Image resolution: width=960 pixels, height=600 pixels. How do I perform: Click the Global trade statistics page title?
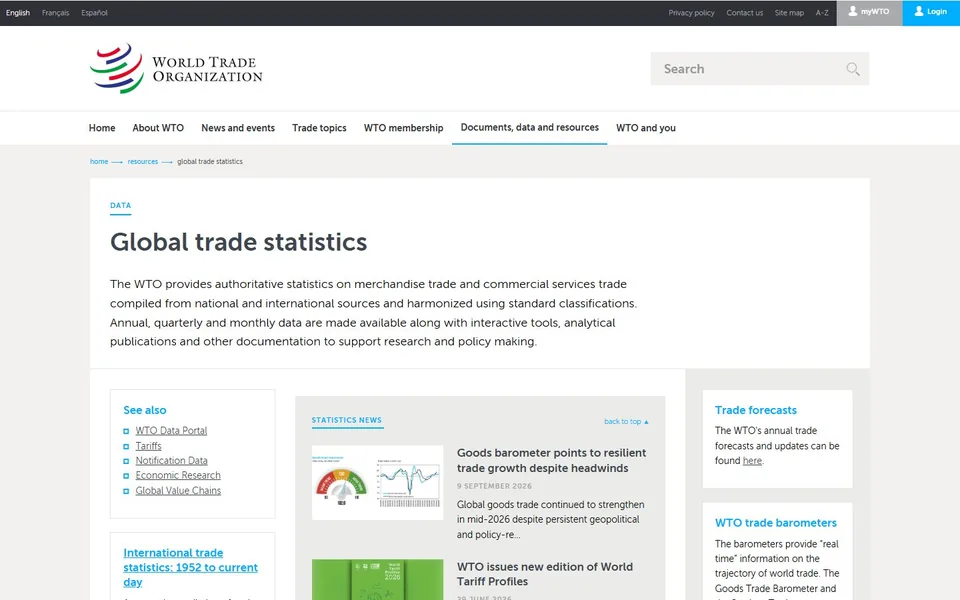(x=239, y=242)
